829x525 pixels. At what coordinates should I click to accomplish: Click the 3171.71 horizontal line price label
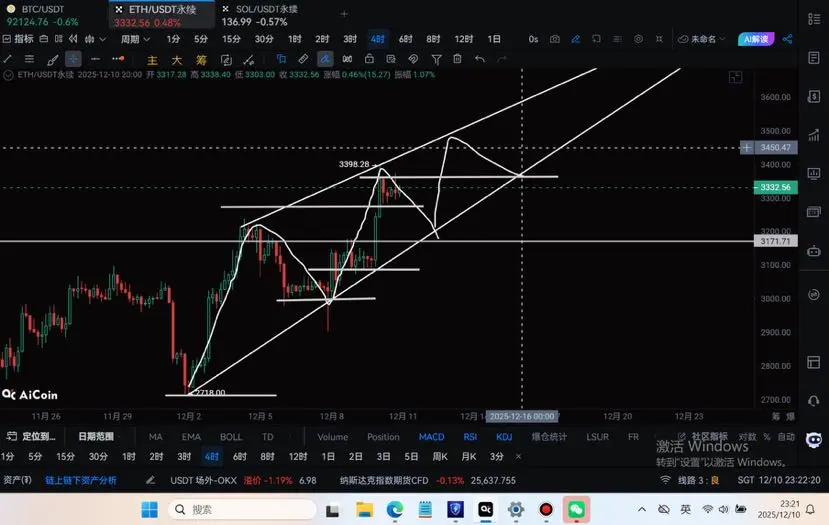[776, 241]
